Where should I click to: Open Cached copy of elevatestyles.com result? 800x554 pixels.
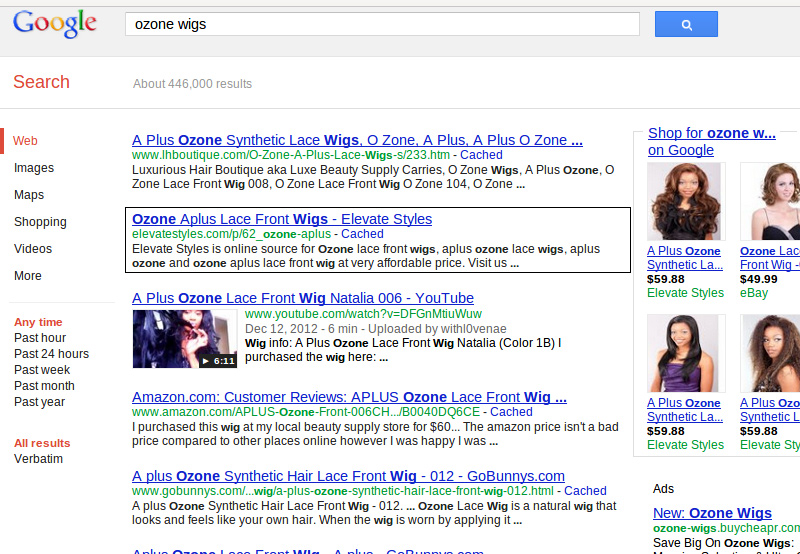[x=362, y=234]
